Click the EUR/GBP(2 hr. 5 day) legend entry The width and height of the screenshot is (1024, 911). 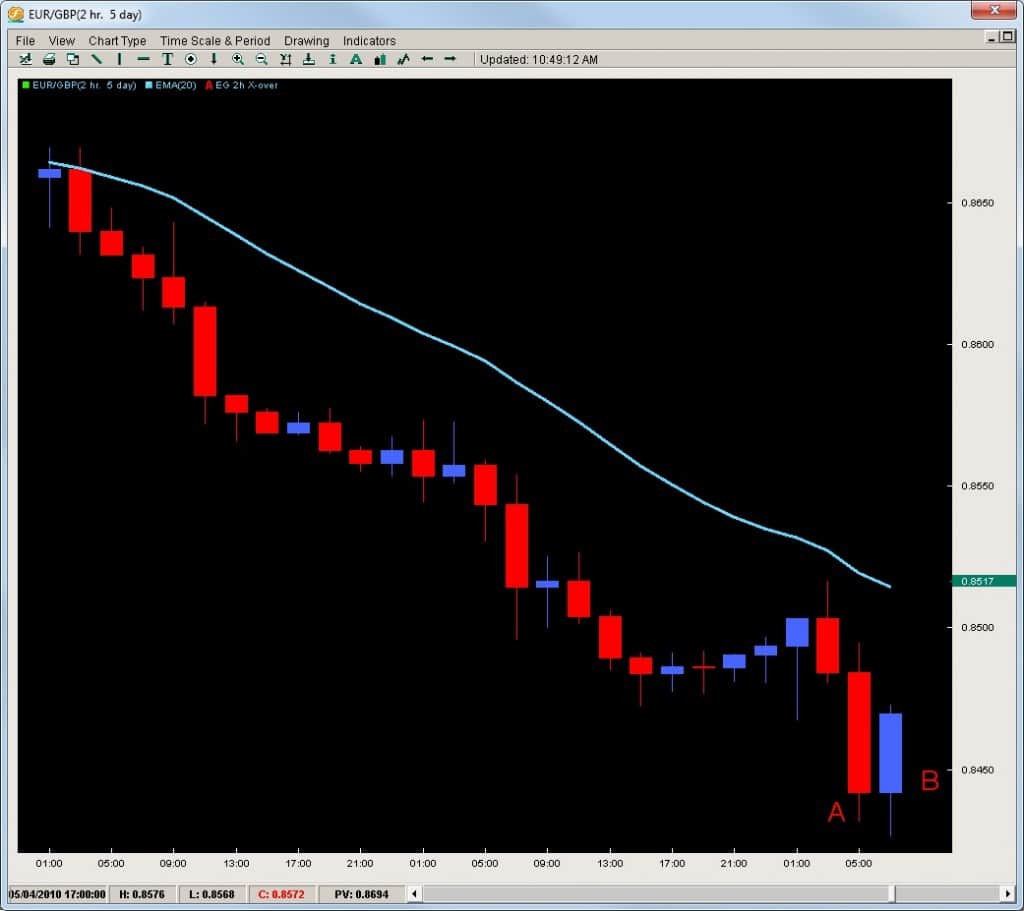click(84, 85)
